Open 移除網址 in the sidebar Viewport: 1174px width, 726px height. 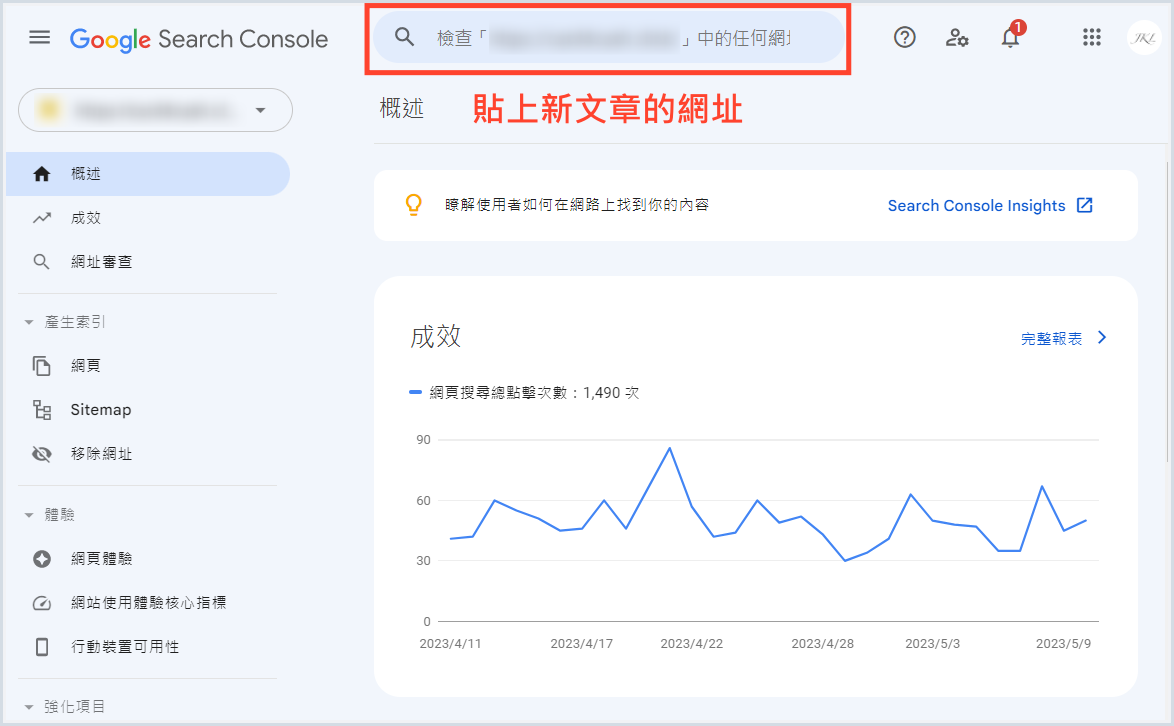pyautogui.click(x=101, y=454)
